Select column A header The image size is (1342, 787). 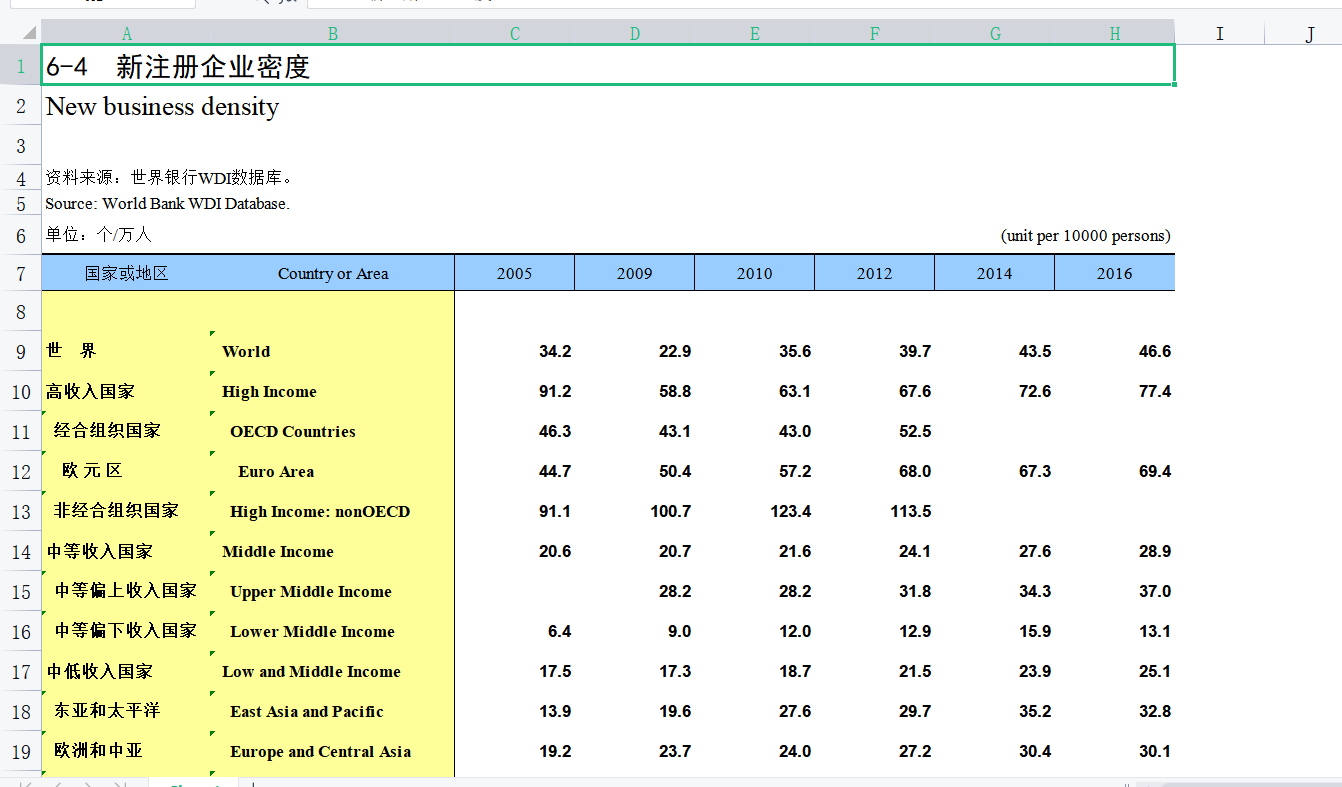pyautogui.click(x=126, y=34)
